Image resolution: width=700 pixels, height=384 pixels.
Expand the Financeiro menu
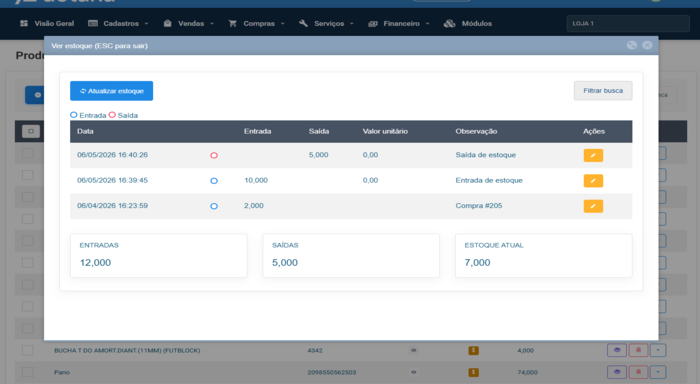[x=399, y=23]
